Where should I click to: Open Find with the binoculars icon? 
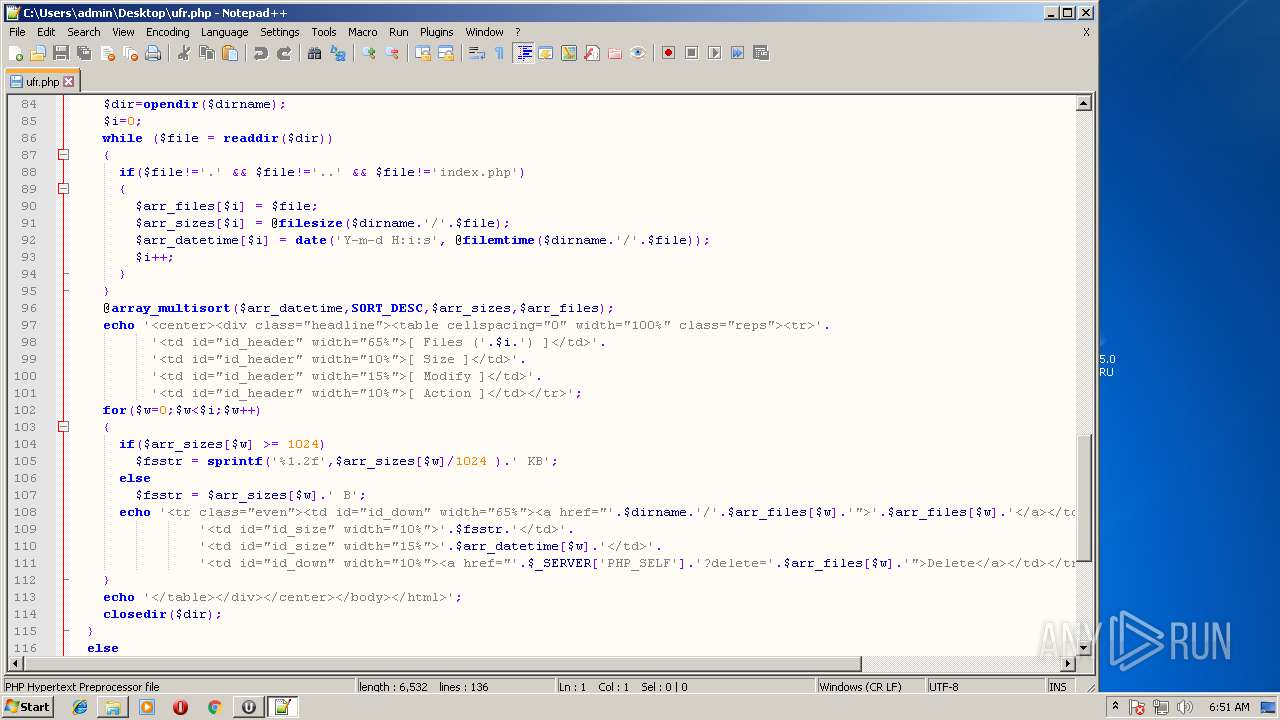coord(315,53)
